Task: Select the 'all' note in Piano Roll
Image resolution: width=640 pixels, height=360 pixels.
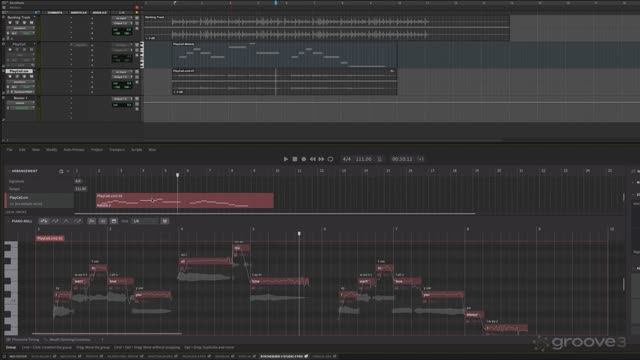Action: [x=205, y=261]
